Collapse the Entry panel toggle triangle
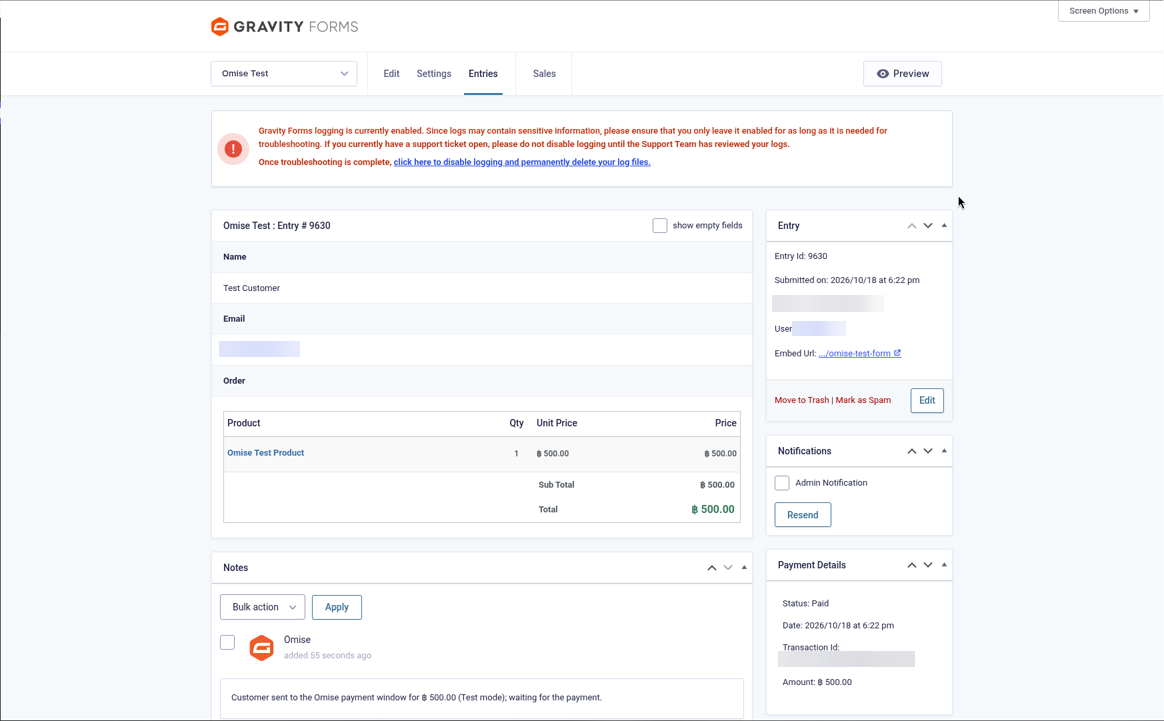1164x721 pixels. 944,226
